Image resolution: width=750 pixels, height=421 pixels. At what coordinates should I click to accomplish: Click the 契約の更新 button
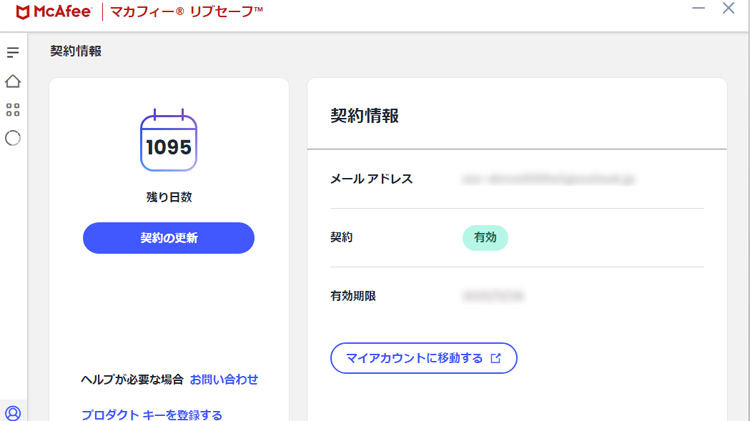pos(168,238)
